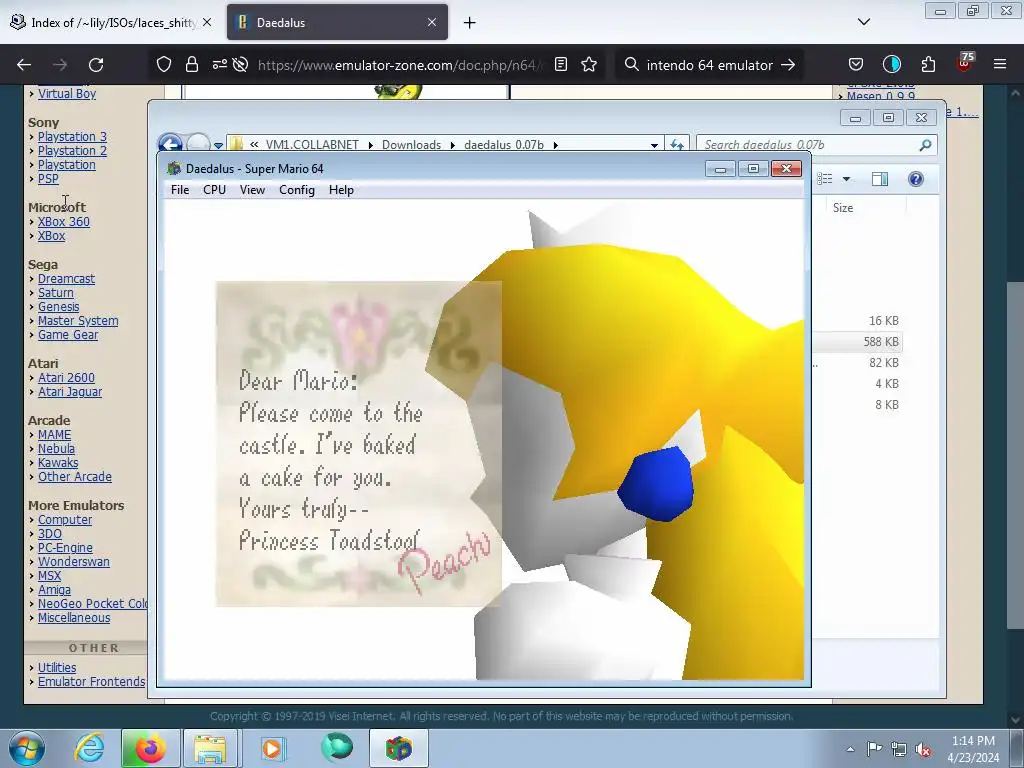Viewport: 1024px width, 768px height.
Task: Open the MAME link
Action: [x=54, y=435]
